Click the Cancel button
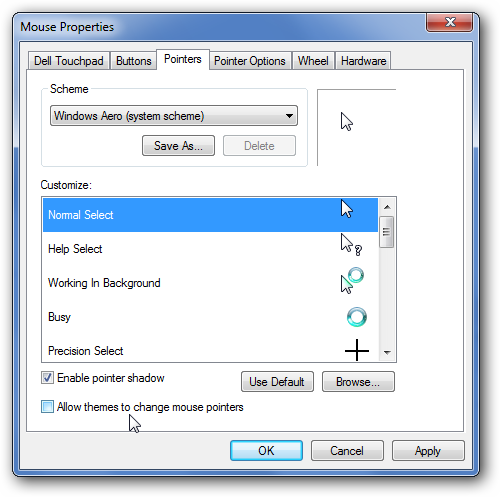500x497 pixels. (x=347, y=451)
